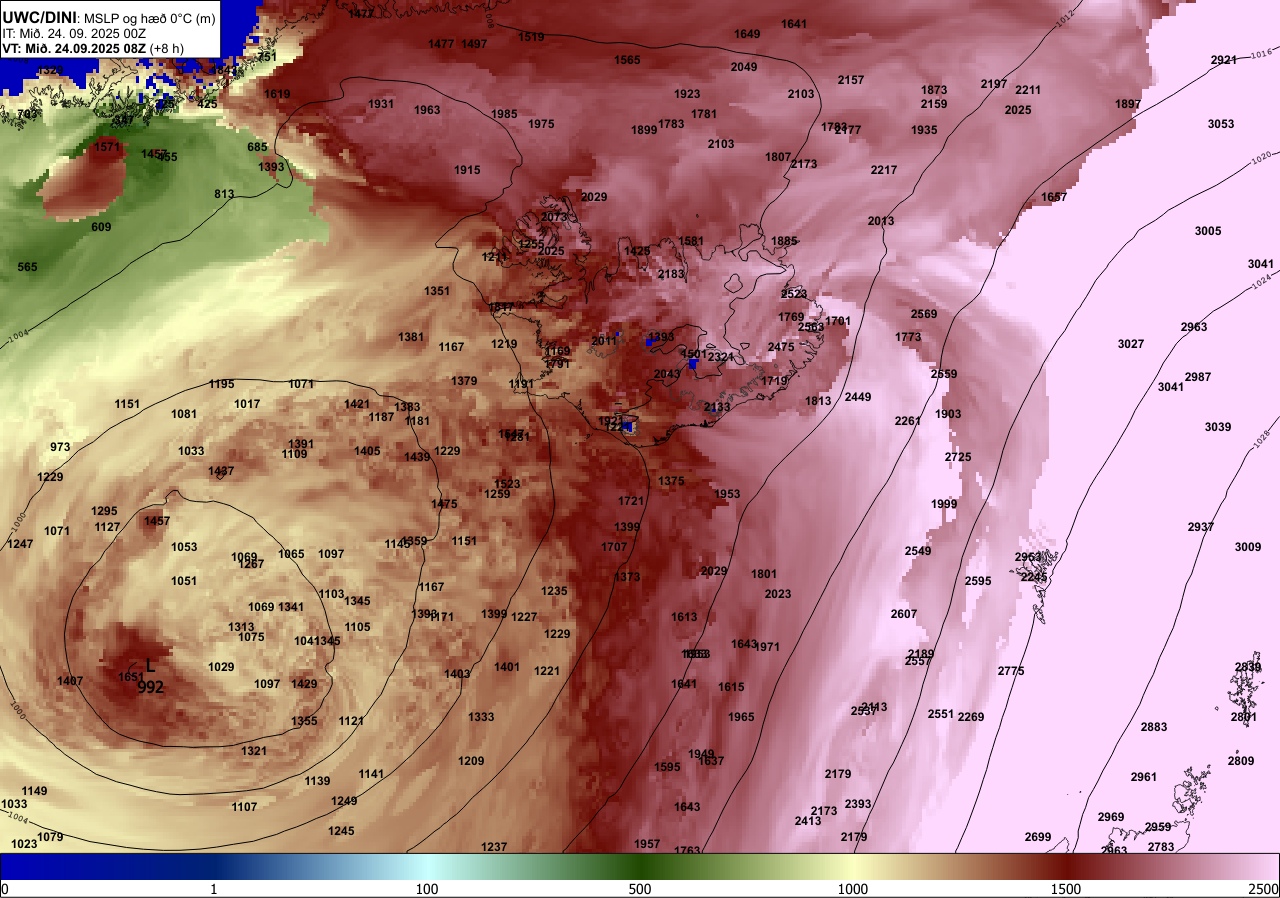Select the map value '3053'
This screenshot has height=898, width=1280.
tap(1220, 124)
